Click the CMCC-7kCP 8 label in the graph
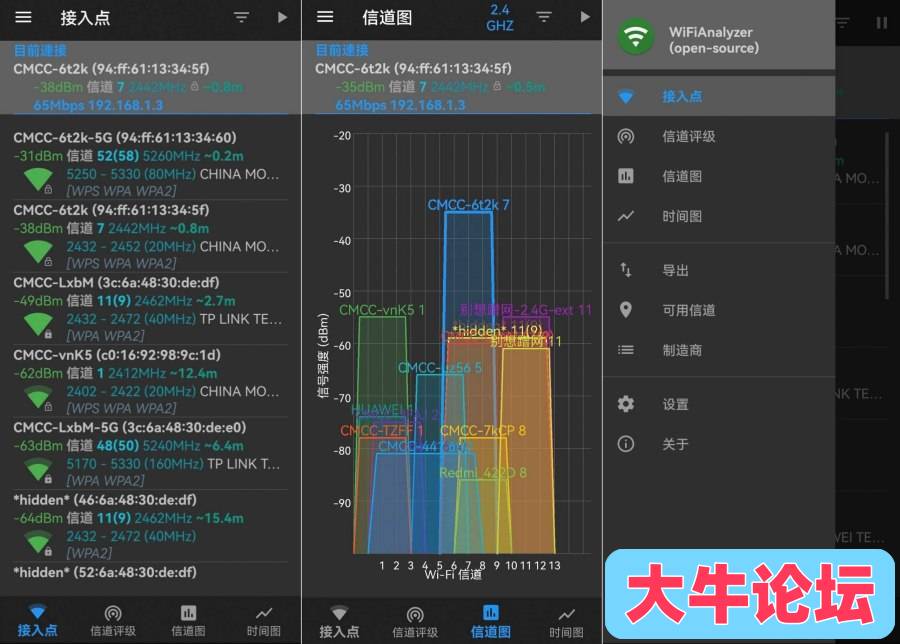The image size is (900, 644). [483, 430]
